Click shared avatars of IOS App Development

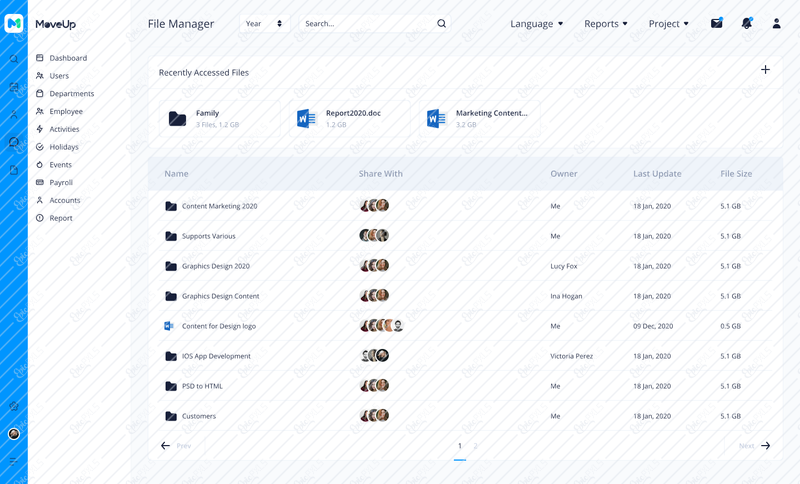pyautogui.click(x=374, y=355)
